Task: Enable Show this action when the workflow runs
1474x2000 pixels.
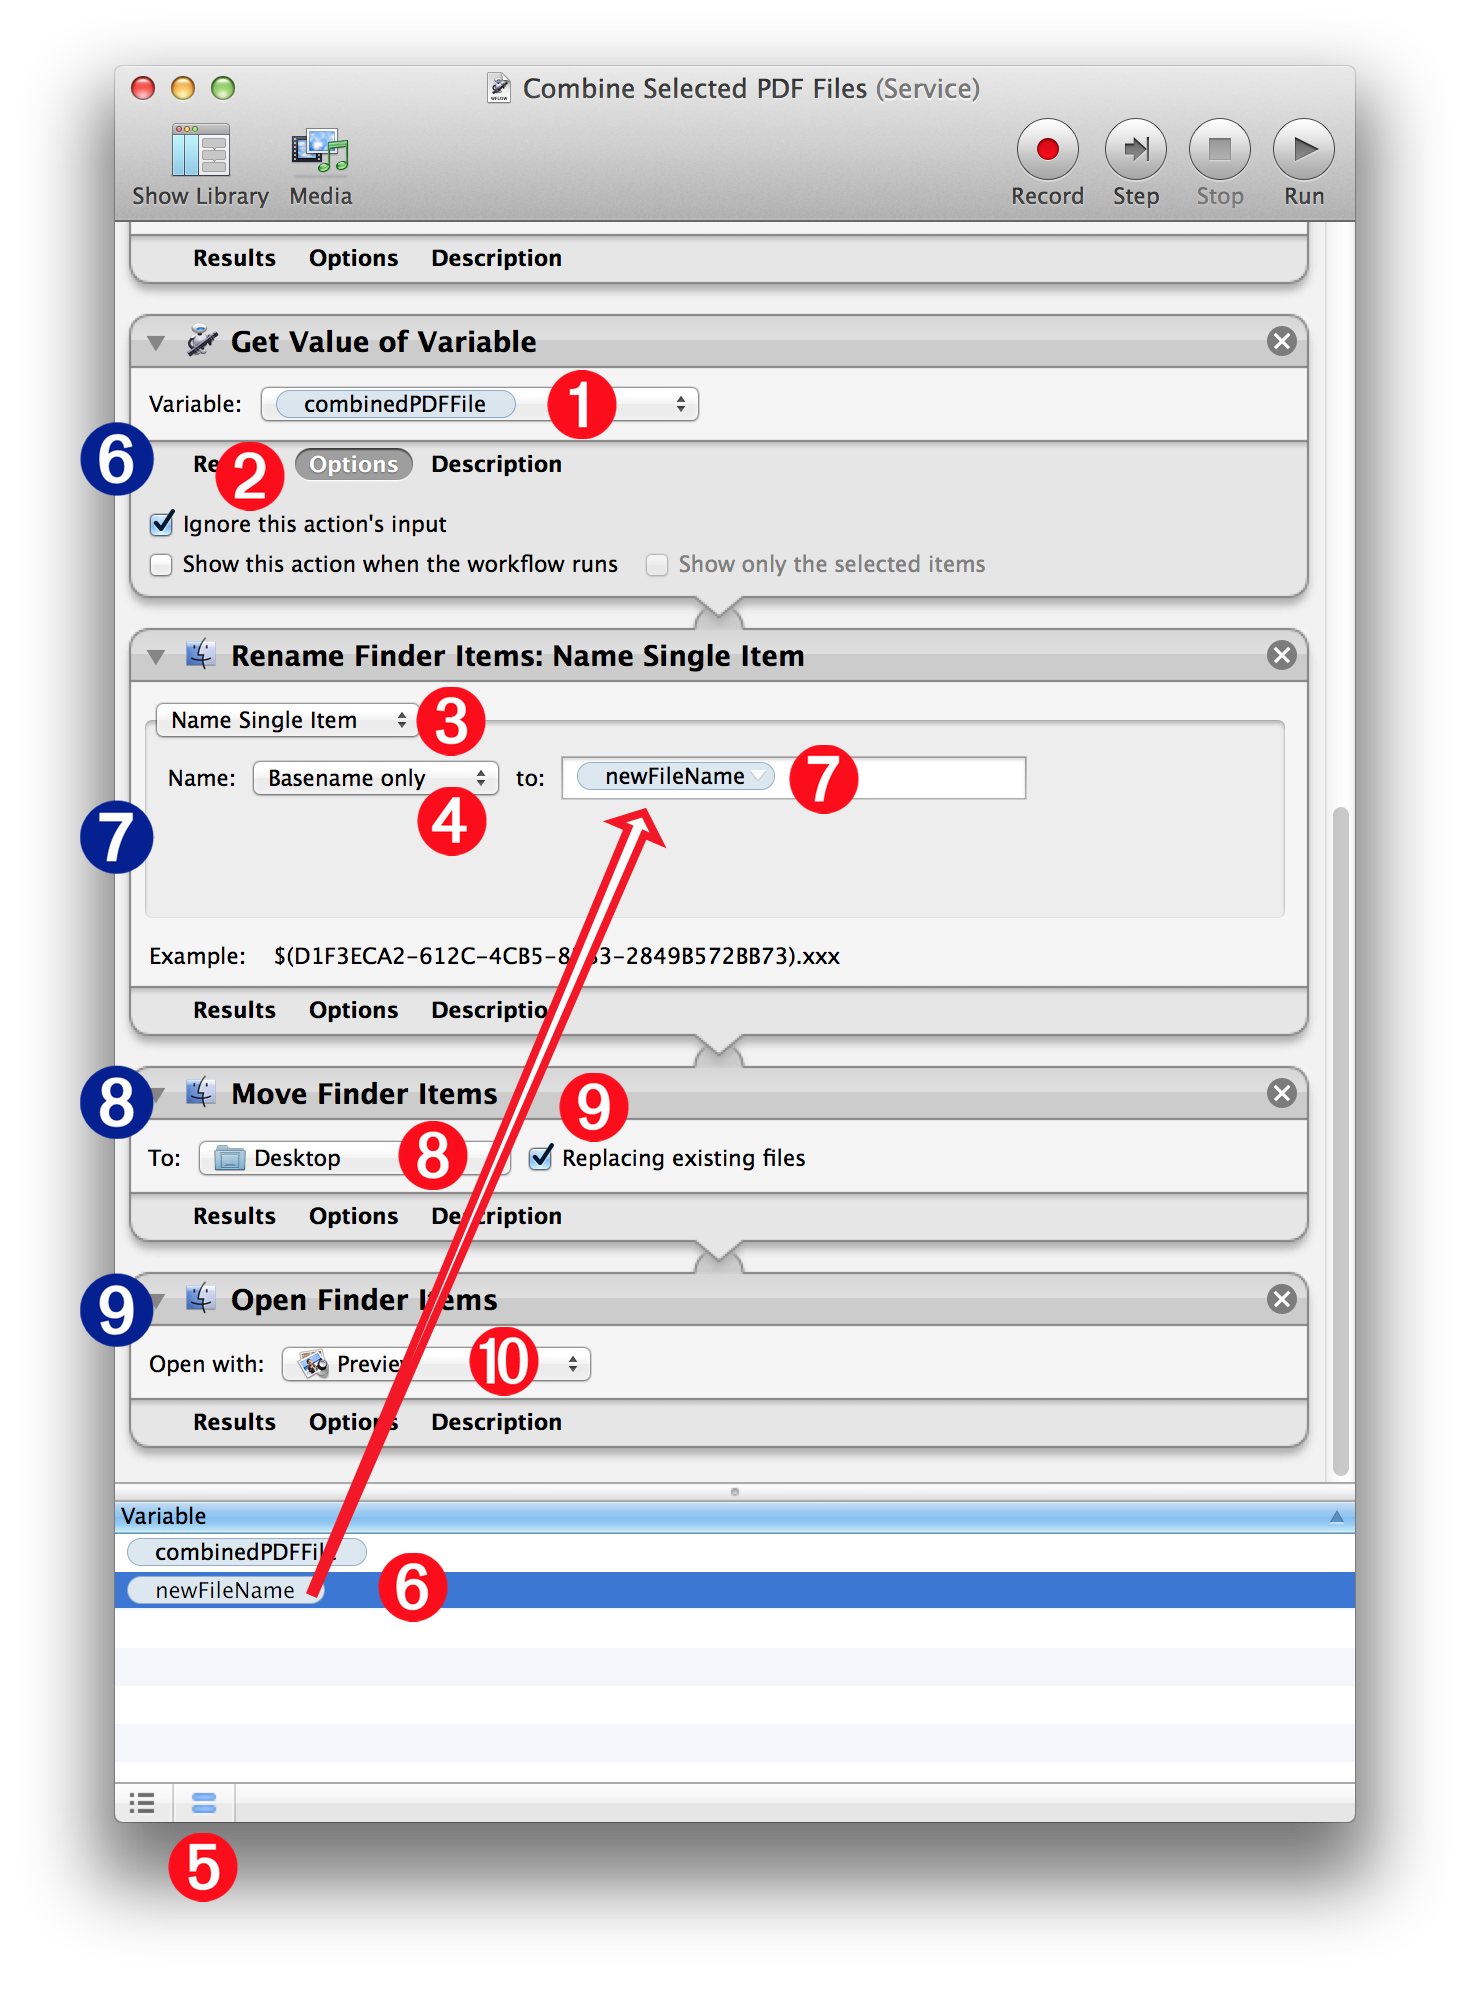Action: (161, 565)
